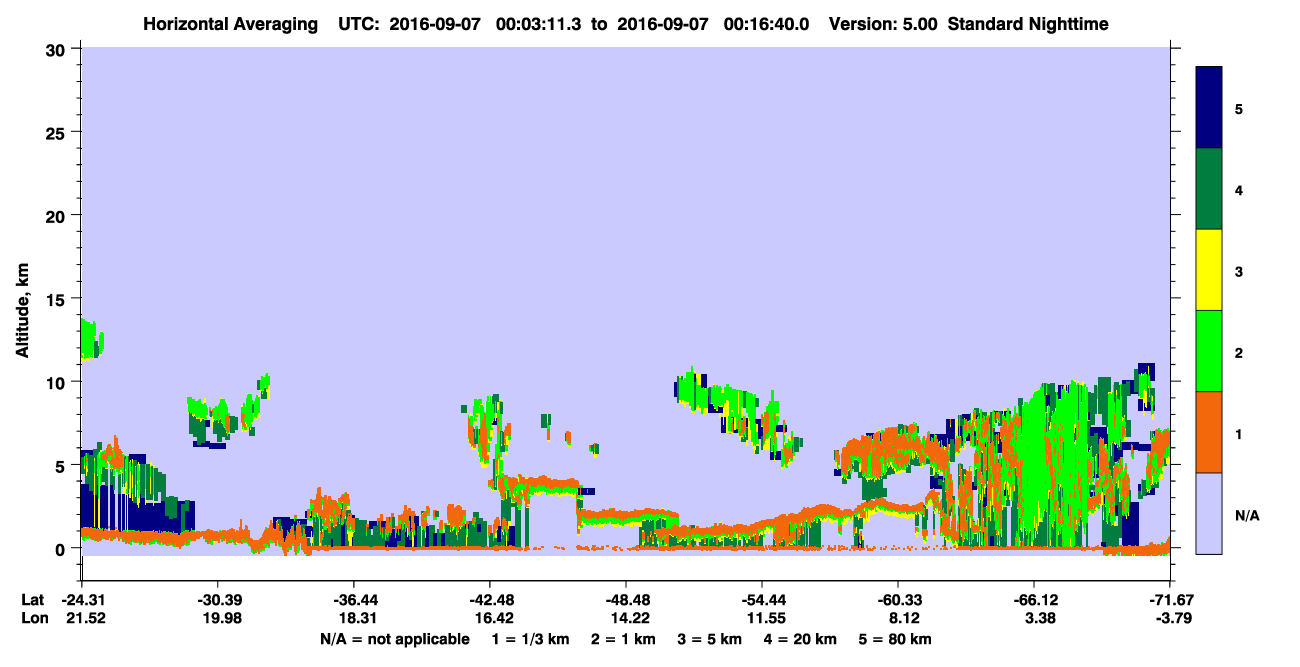
Task: Click the altitude tick label 25
Action: (x=58, y=132)
